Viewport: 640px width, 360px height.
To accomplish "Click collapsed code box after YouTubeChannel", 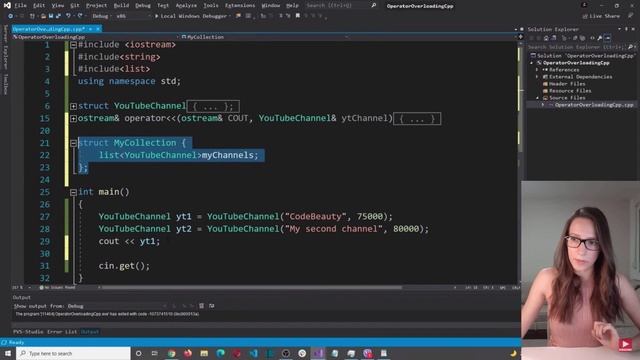I will pyautogui.click(x=213, y=107).
